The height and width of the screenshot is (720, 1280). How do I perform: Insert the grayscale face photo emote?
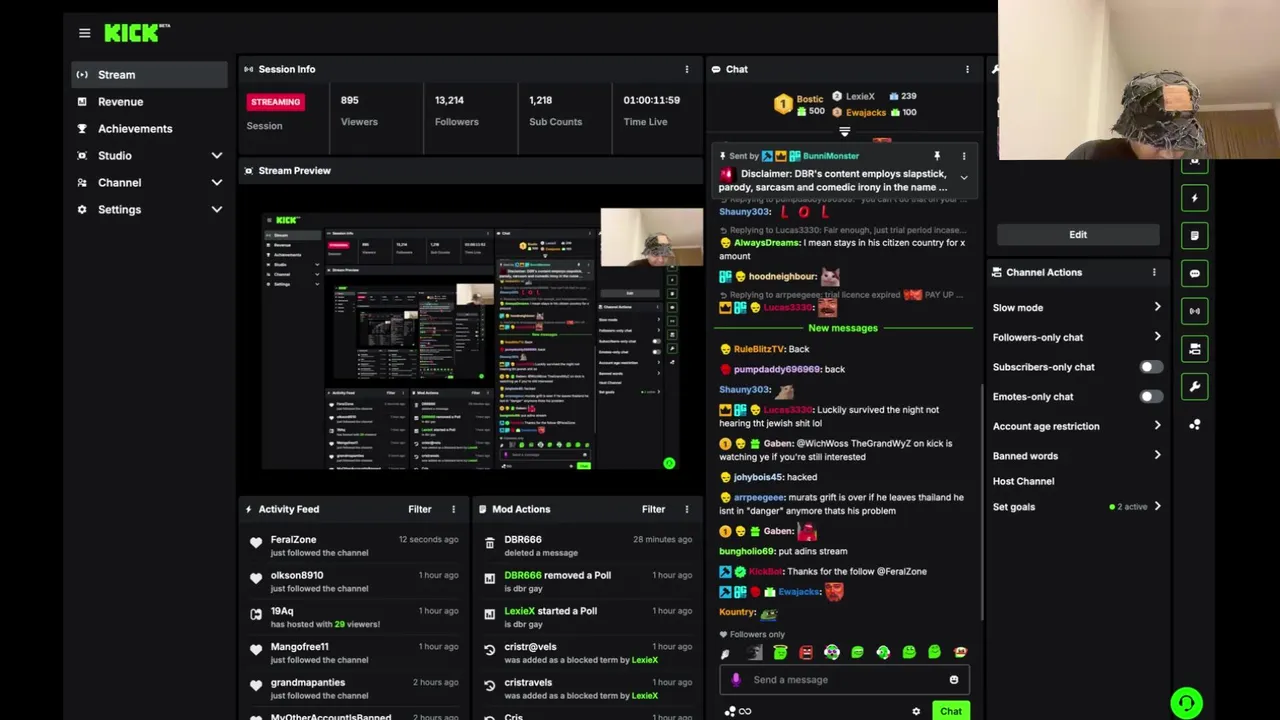click(754, 652)
